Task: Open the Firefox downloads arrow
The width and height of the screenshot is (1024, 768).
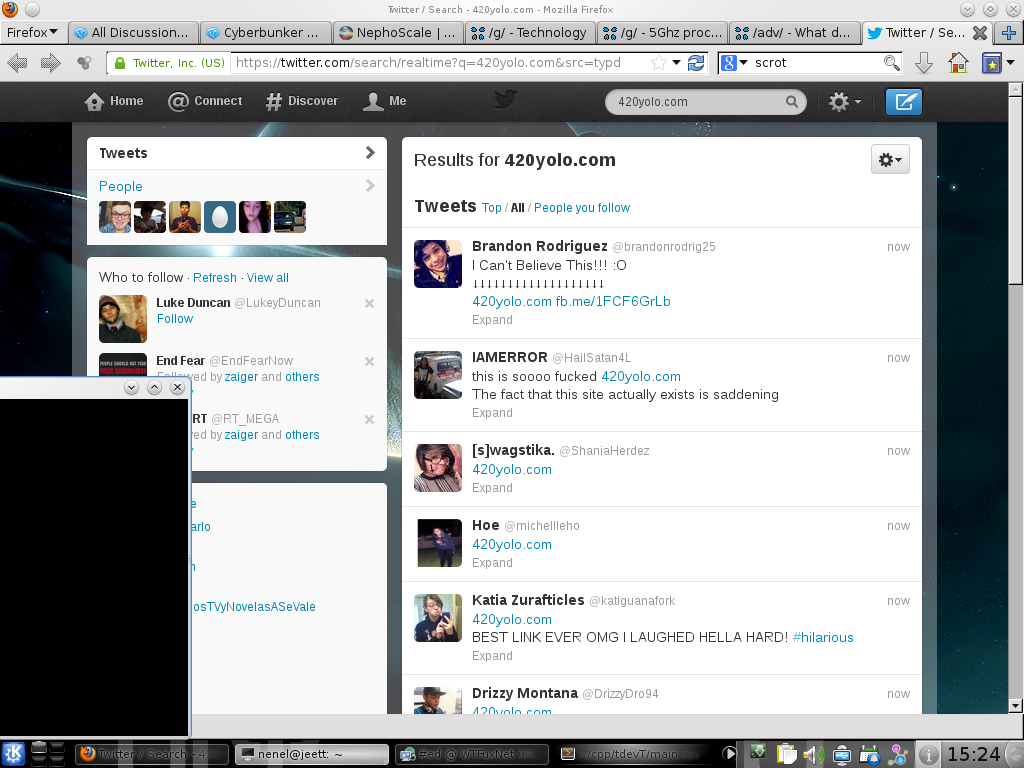Action: [x=923, y=63]
